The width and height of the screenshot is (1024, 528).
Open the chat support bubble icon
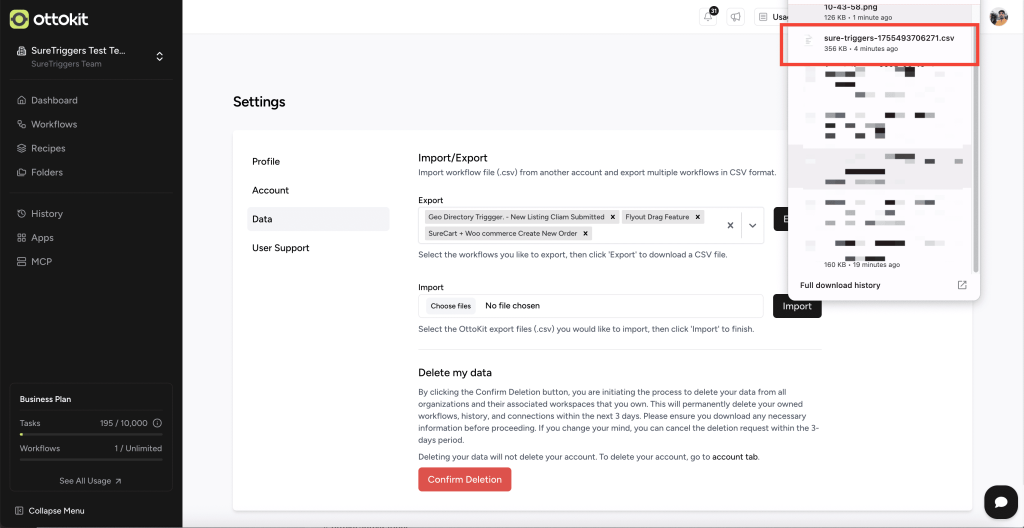[x=1000, y=501]
